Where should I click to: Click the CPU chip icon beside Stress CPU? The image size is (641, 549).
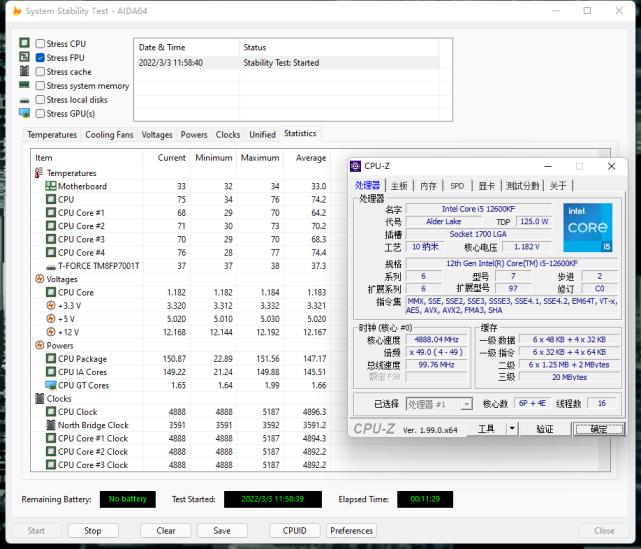point(25,43)
